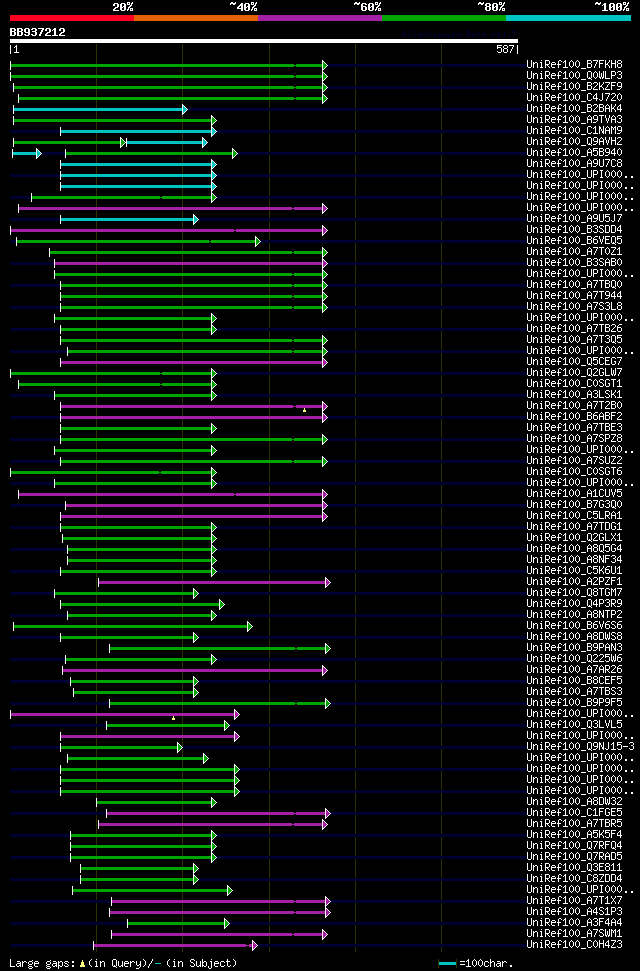Click the green ~80% identity legend segment
Image resolution: width=640 pixels, height=971 pixels.
coord(444,18)
